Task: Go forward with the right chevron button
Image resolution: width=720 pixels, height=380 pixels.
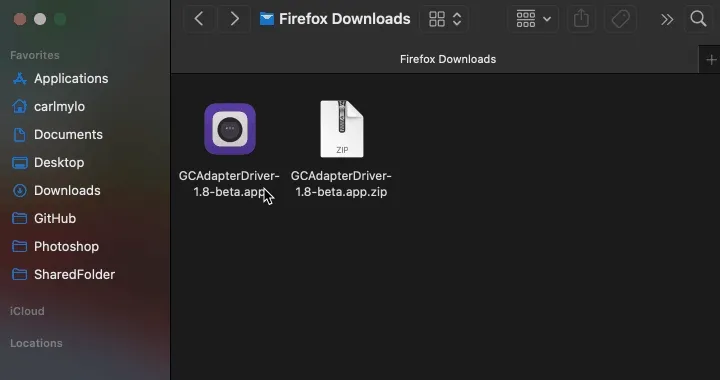Action: click(234, 19)
